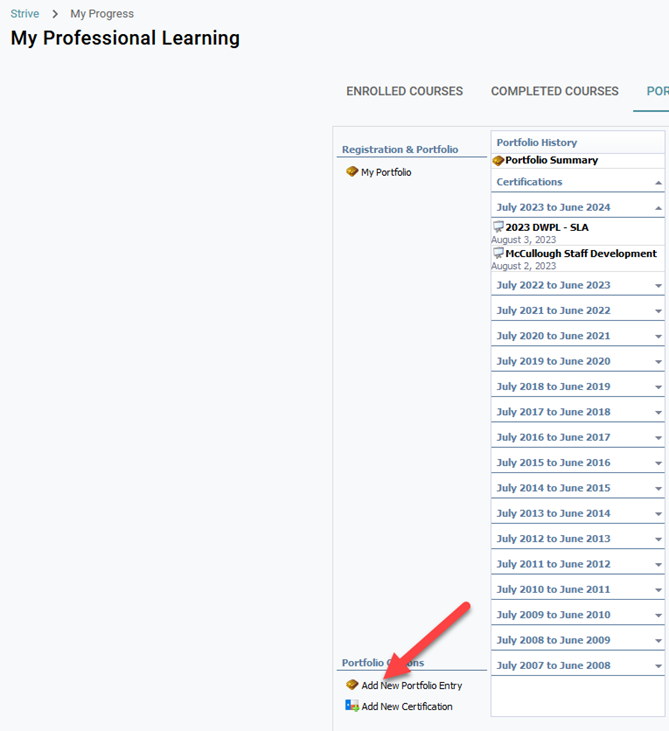Go to Strive breadcrumb link
Image resolution: width=669 pixels, height=731 pixels.
25,14
